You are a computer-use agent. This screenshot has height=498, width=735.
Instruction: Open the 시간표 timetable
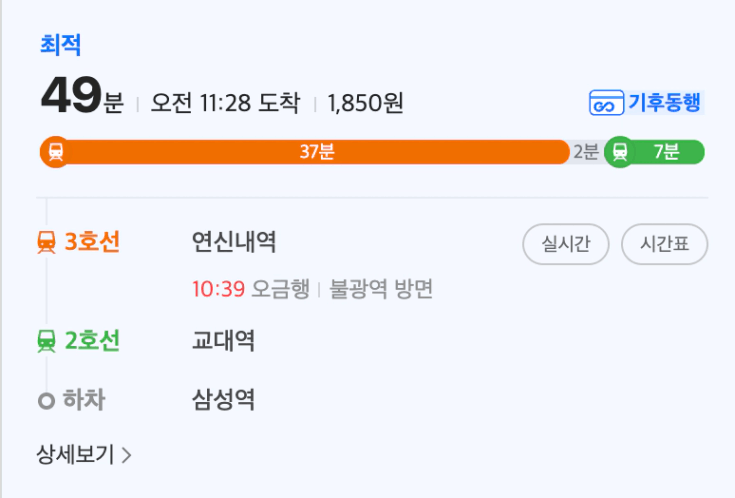[x=664, y=244]
